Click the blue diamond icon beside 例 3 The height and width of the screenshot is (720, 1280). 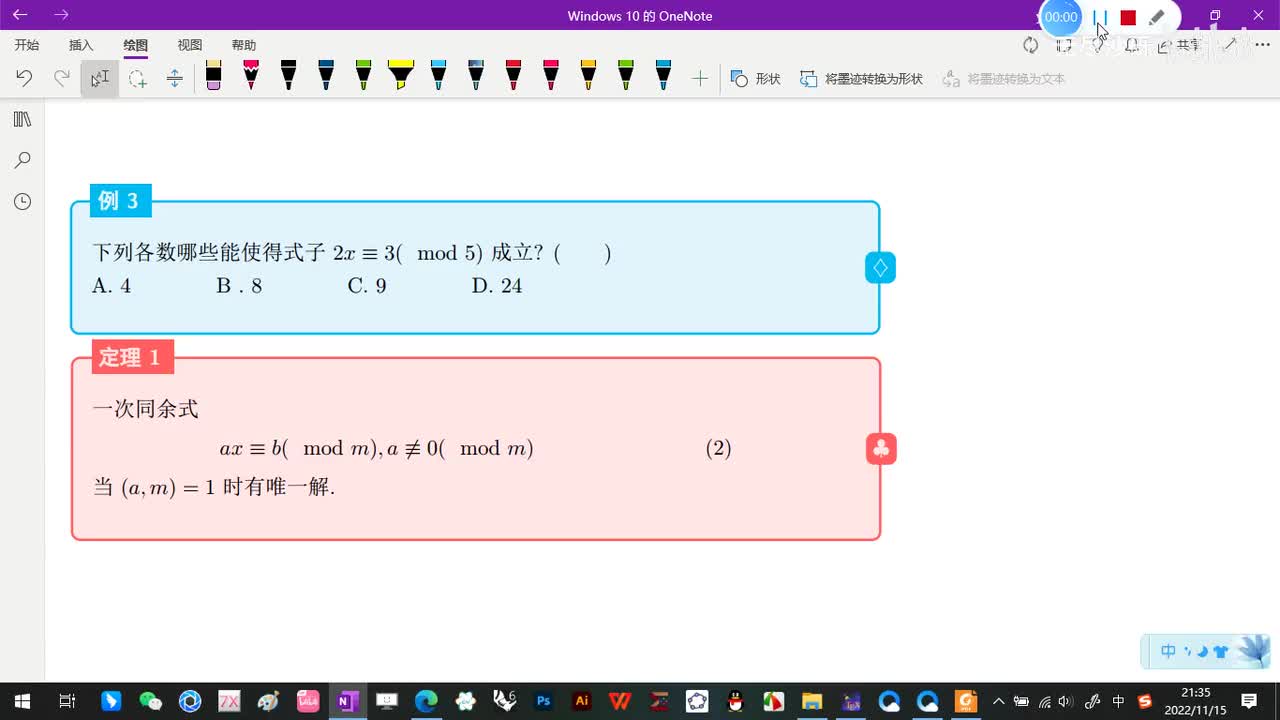click(x=880, y=268)
